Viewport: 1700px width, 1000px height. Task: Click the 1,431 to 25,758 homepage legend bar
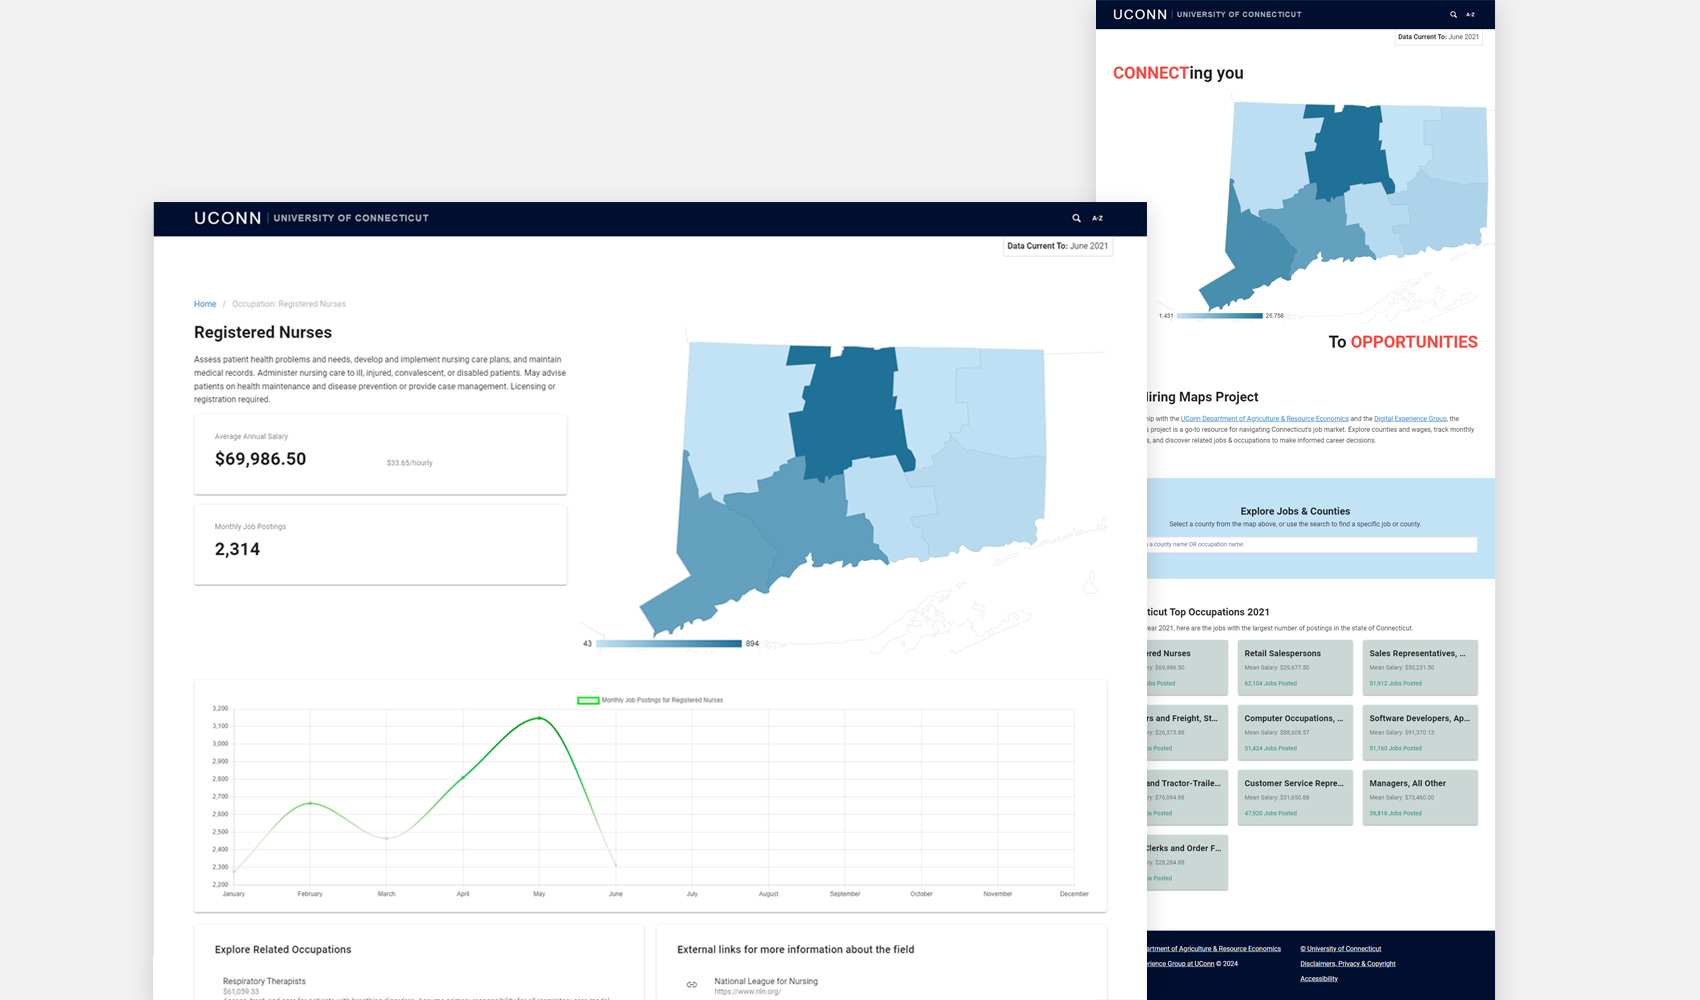[x=1220, y=316]
